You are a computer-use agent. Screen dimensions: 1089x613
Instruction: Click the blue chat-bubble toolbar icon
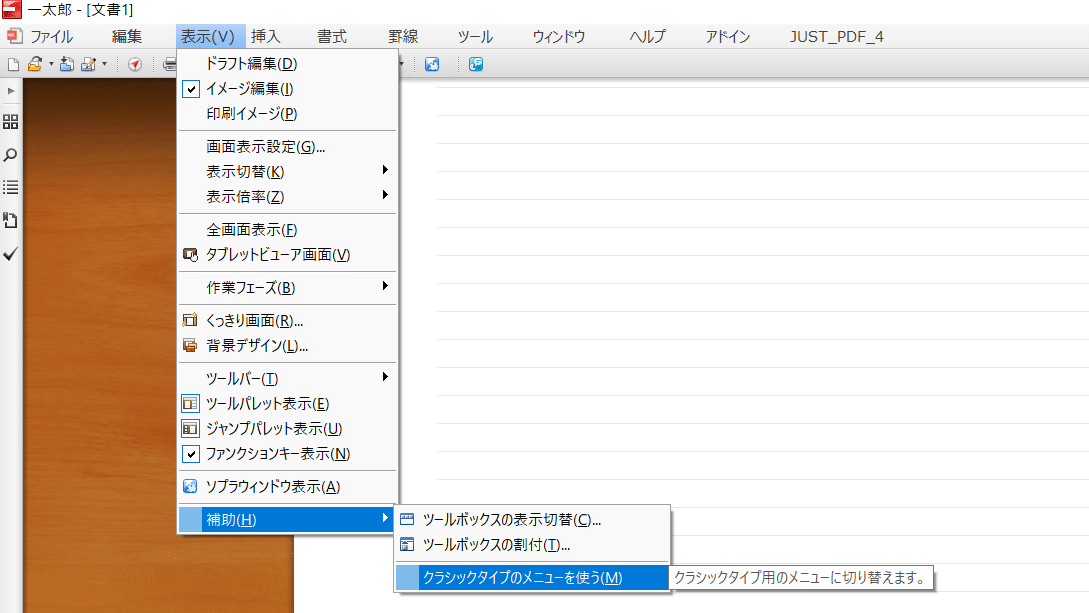pyautogui.click(x=476, y=65)
